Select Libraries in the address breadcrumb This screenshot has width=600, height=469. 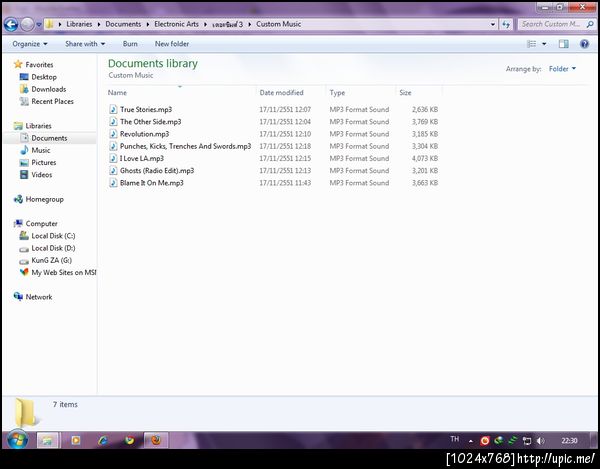[79, 24]
